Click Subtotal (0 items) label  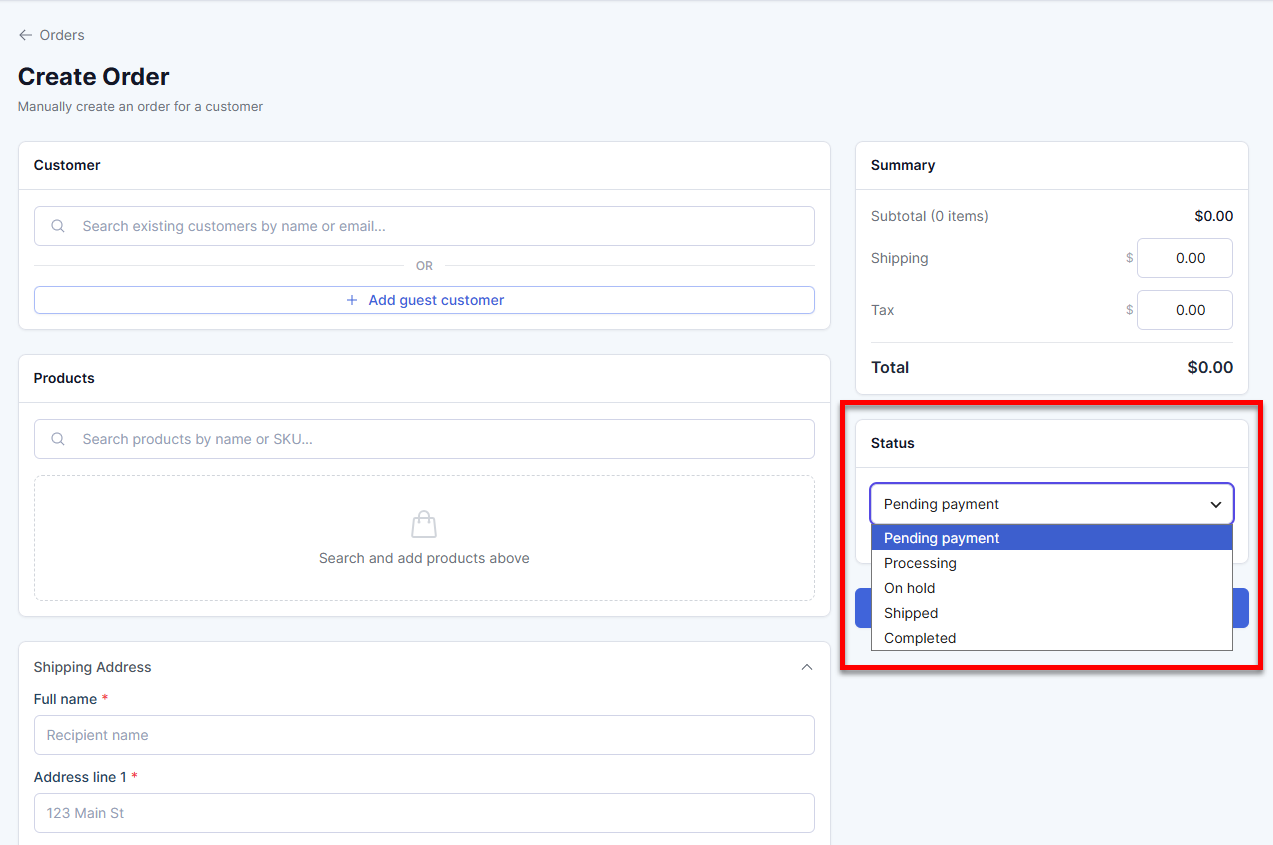coord(930,216)
